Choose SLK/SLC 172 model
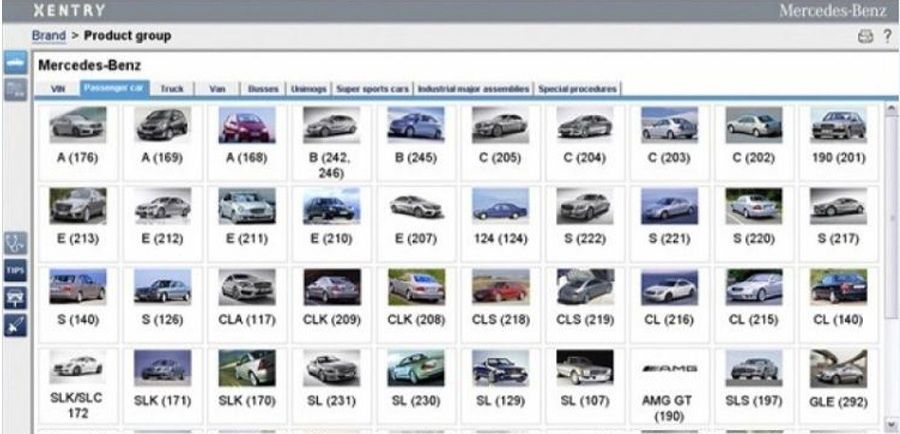 coord(77,386)
